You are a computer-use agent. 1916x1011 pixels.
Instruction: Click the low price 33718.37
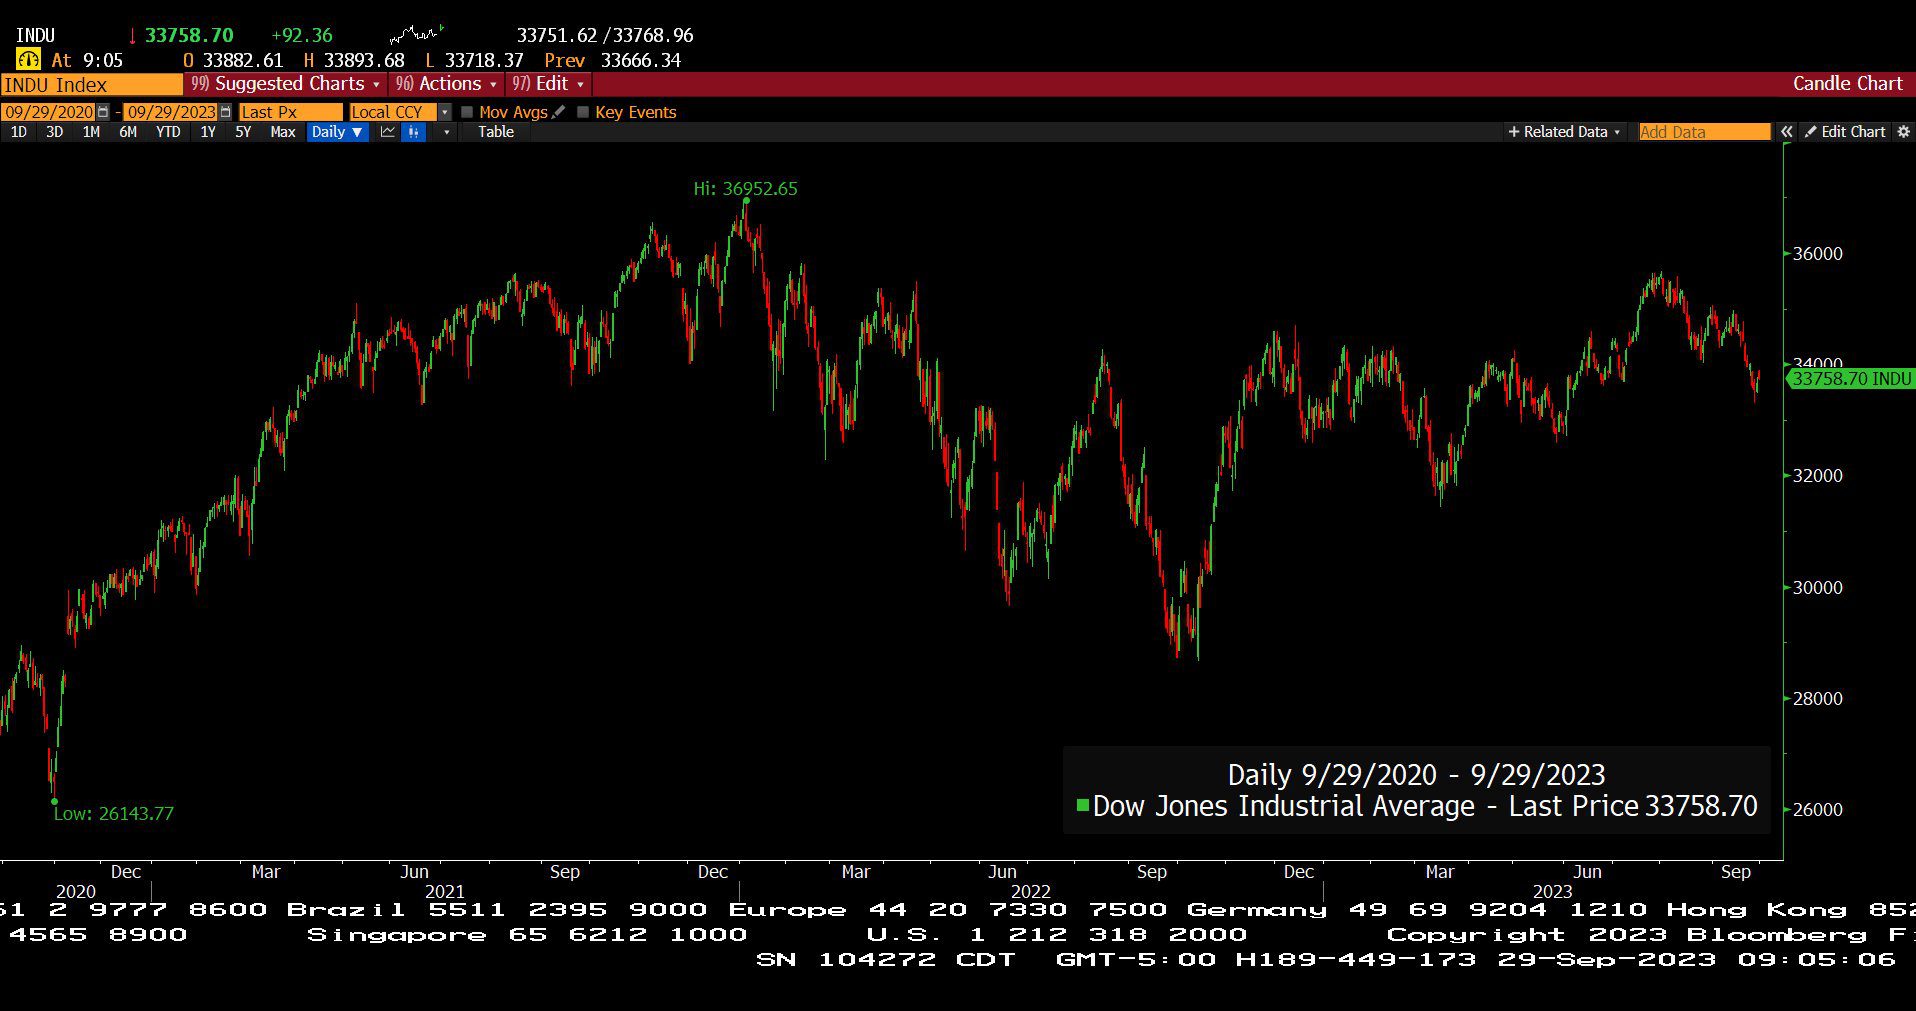click(484, 60)
